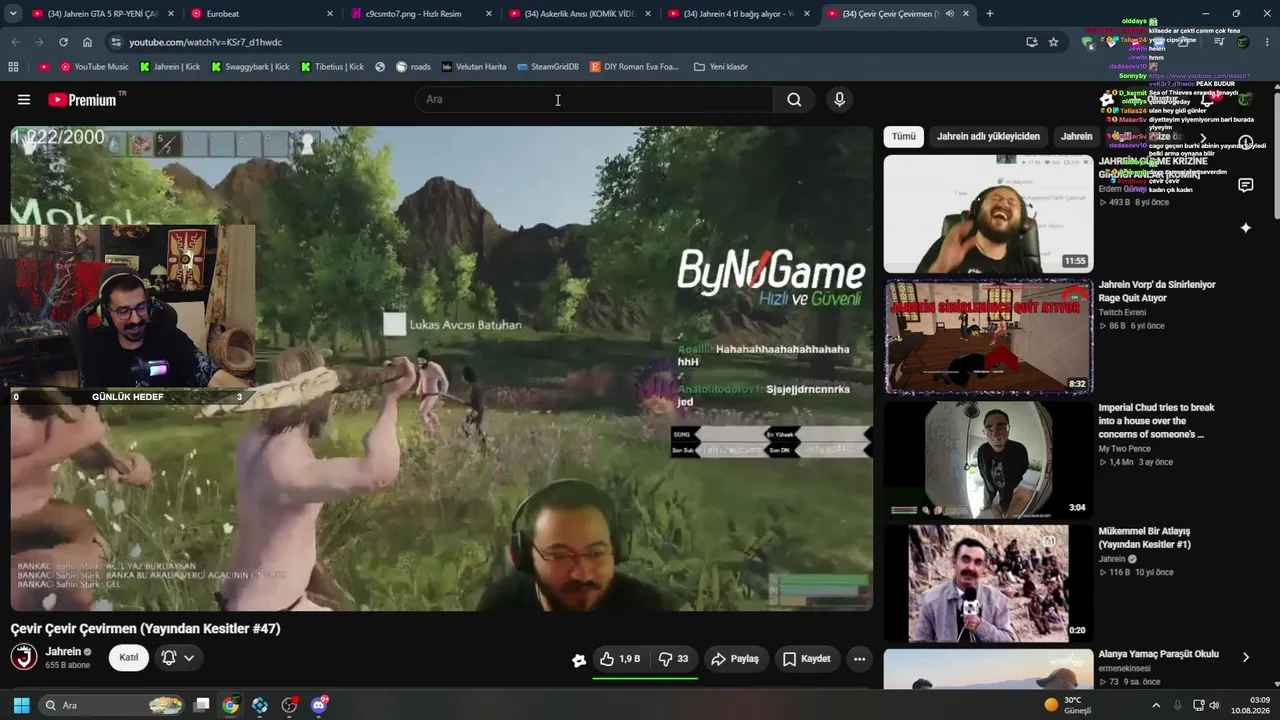Switch to Jahrein 4 tl bağış tab
The image size is (1280, 720).
click(x=739, y=14)
